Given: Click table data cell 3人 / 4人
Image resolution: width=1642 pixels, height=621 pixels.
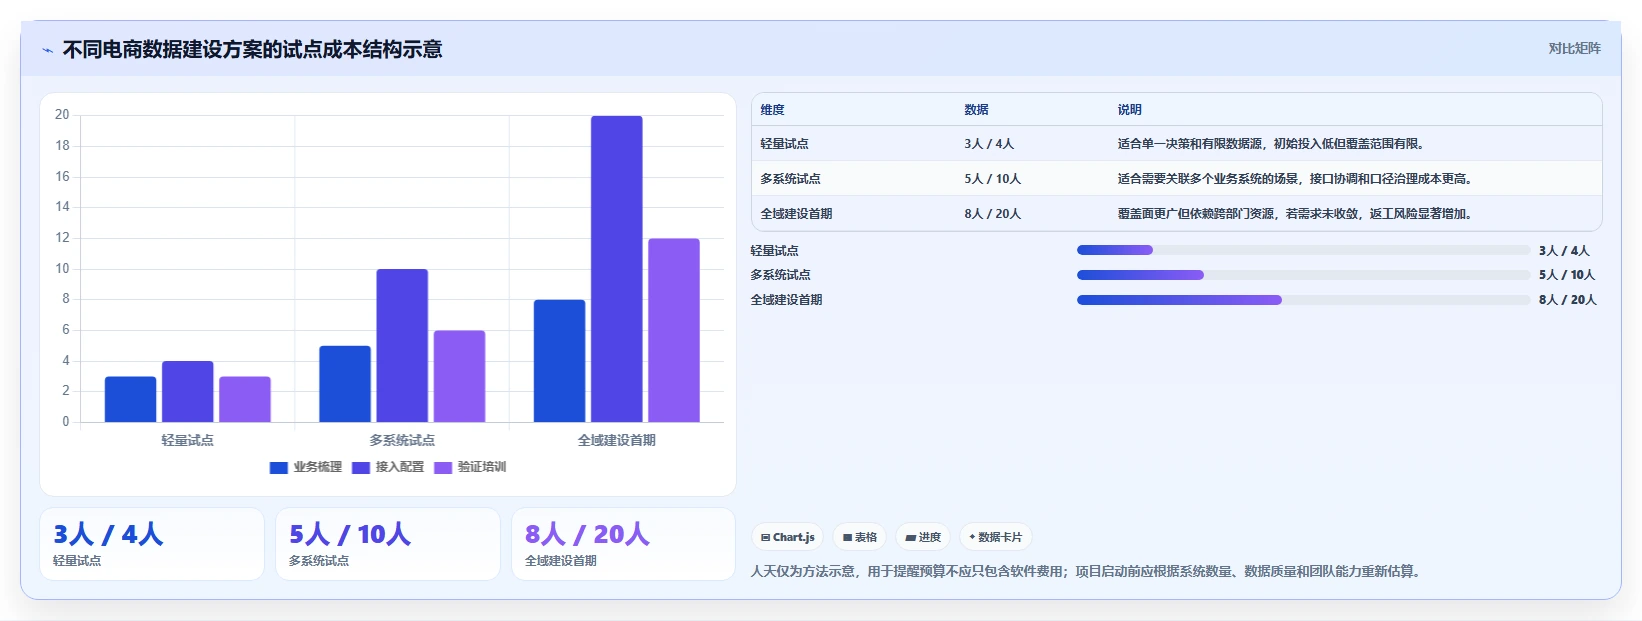Looking at the screenshot, I should pos(989,144).
